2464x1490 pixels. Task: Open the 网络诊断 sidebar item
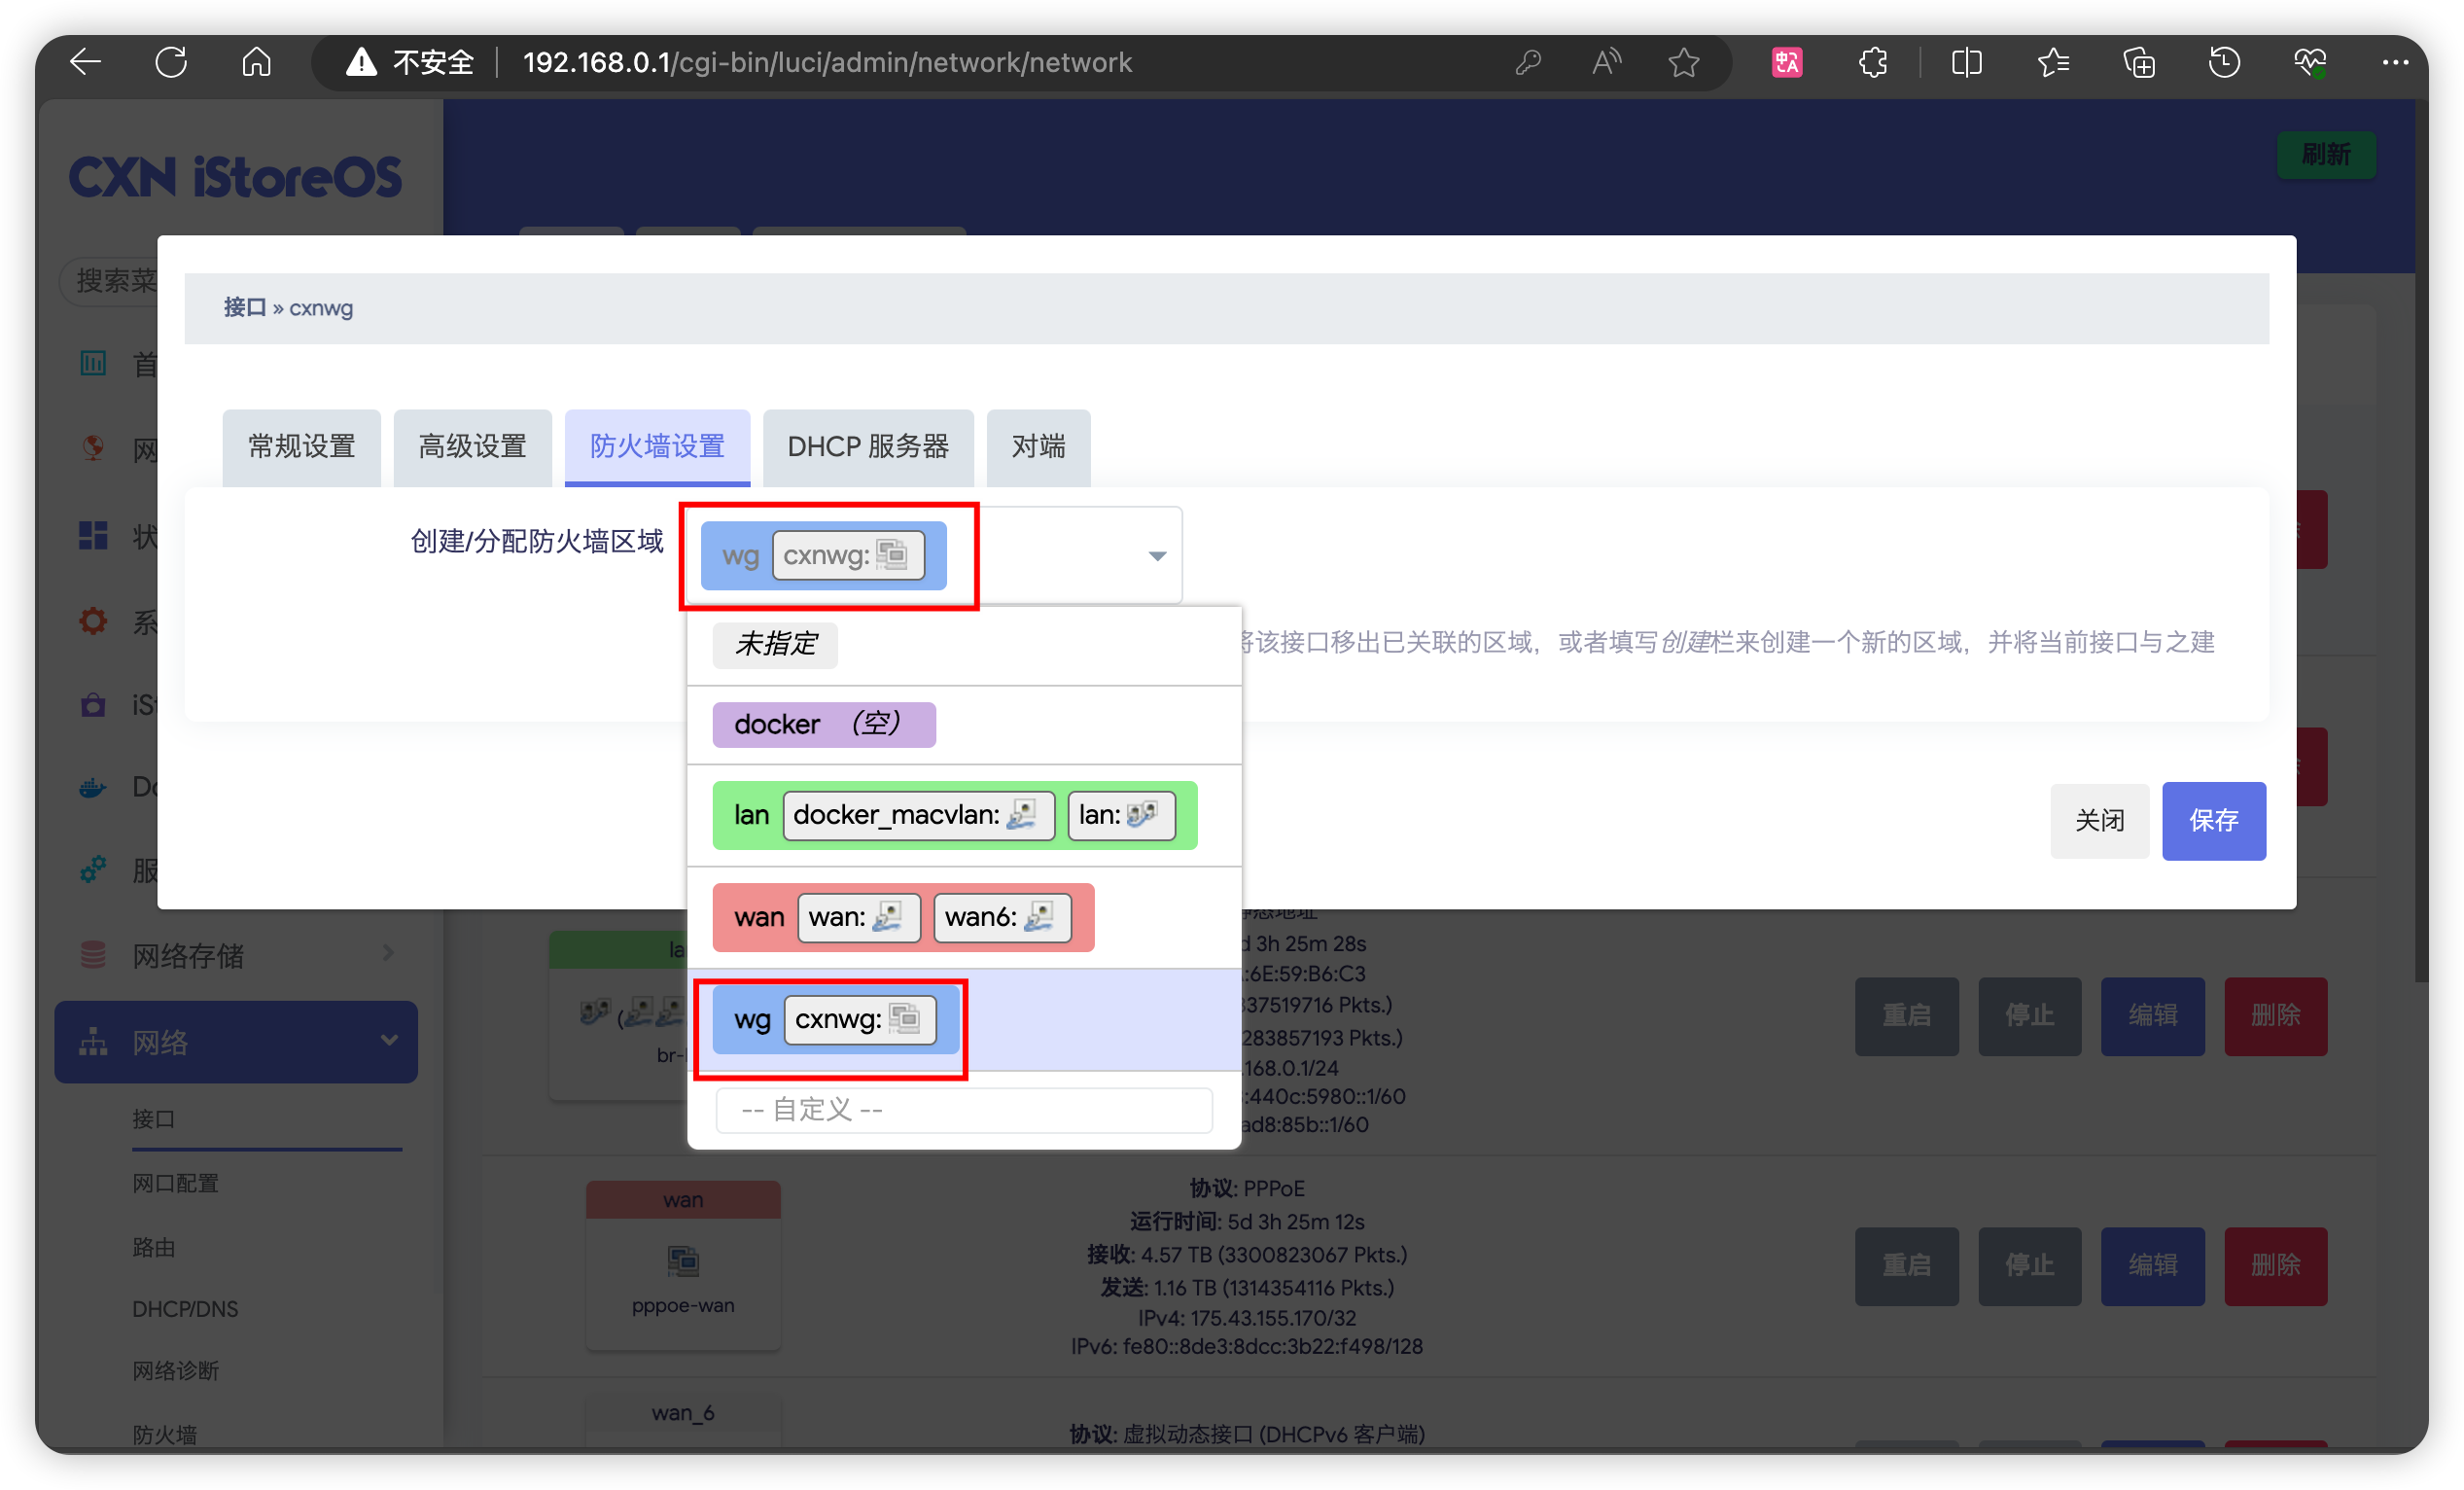coord(175,1371)
